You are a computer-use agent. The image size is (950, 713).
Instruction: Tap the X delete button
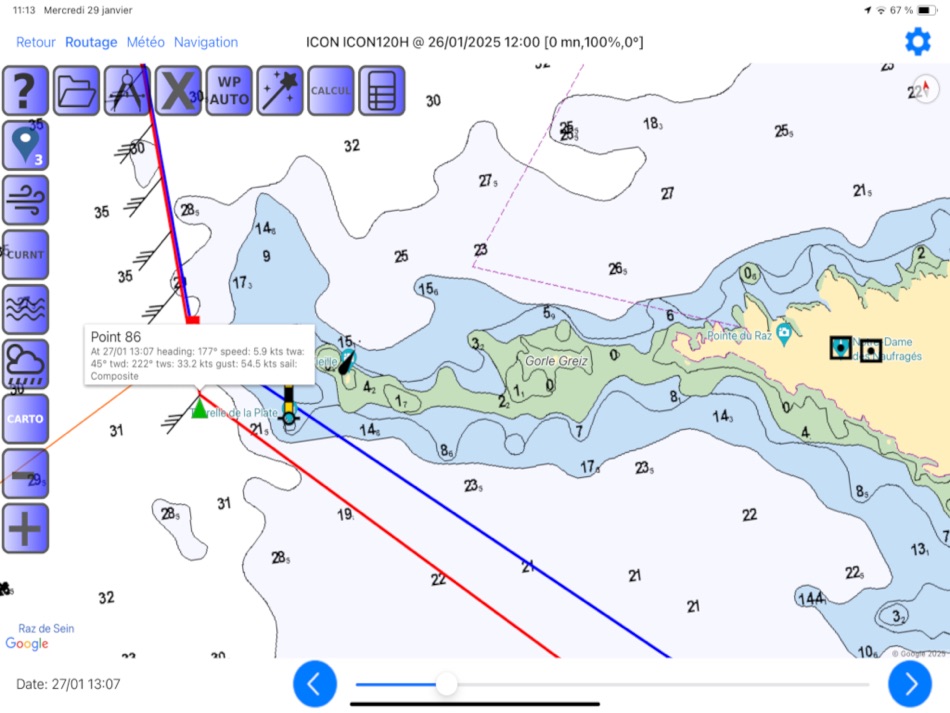[178, 90]
